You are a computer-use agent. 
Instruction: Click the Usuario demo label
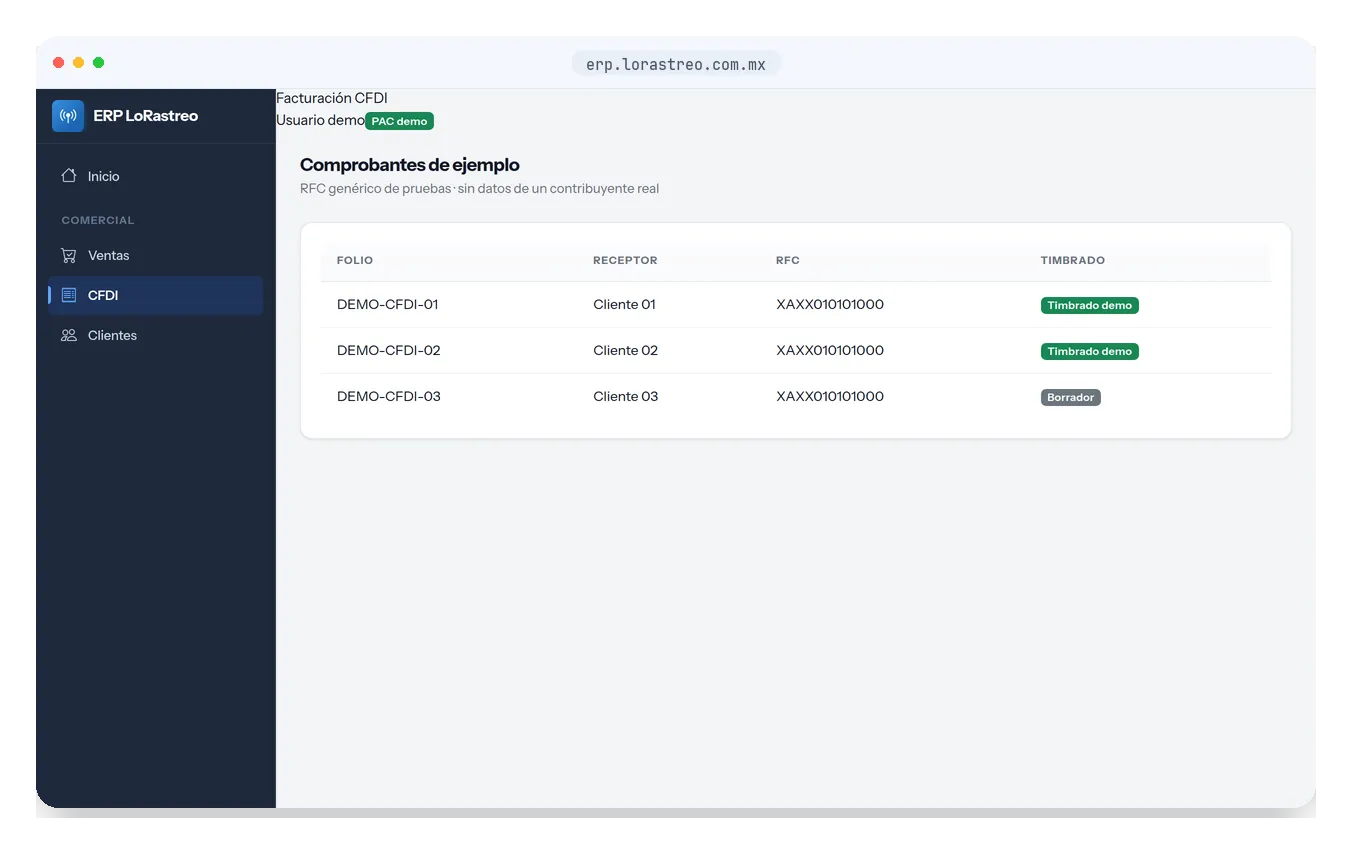pos(320,120)
